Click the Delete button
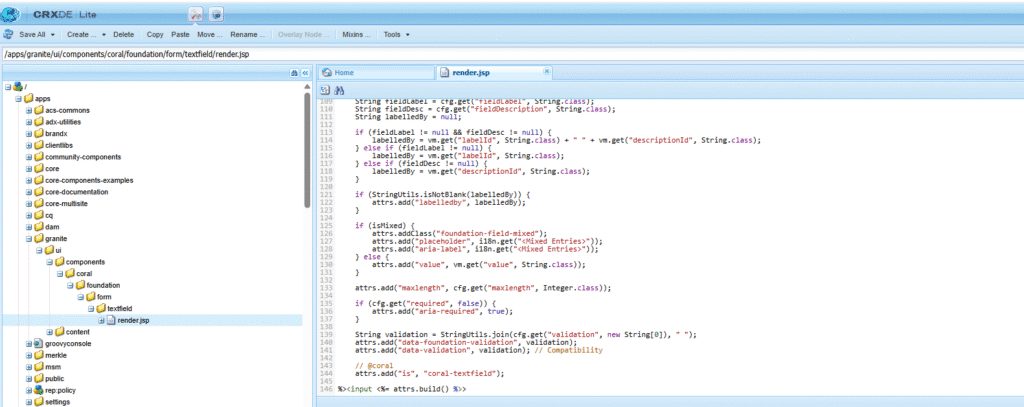Image resolution: width=1024 pixels, height=407 pixels. point(123,34)
